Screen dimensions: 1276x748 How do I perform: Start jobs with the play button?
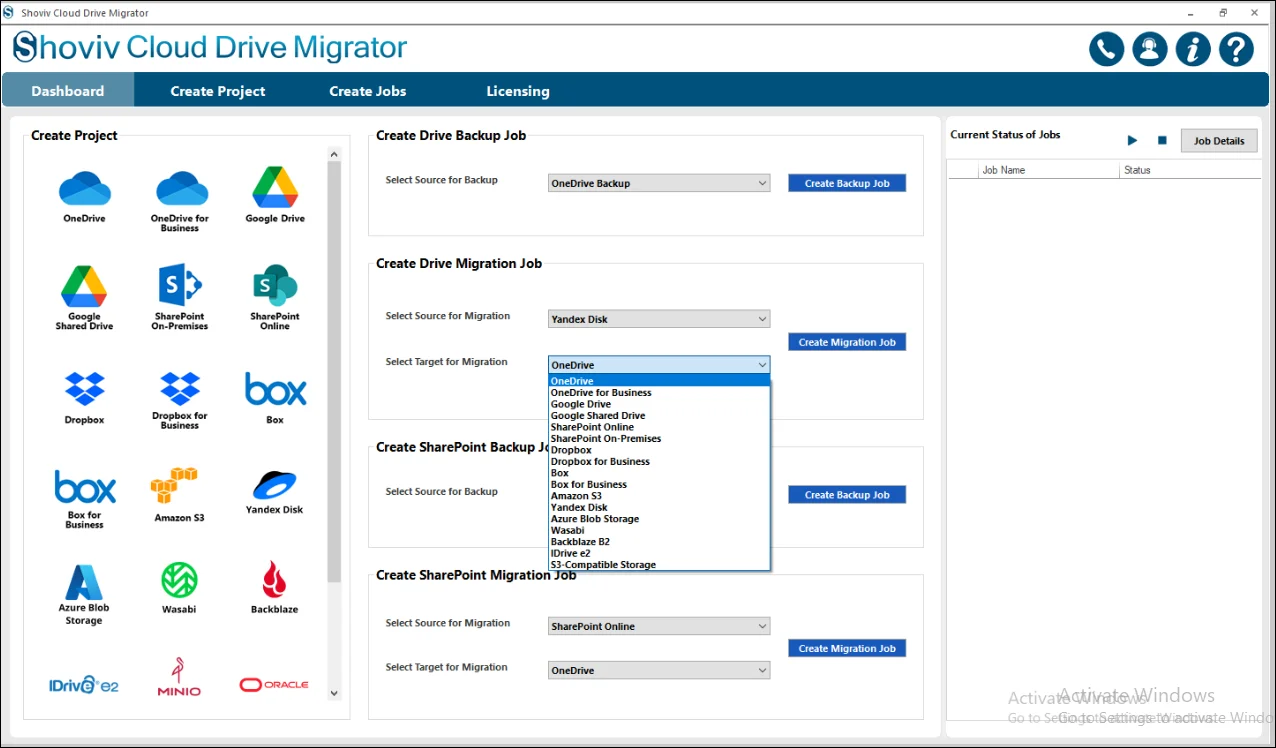click(1133, 141)
